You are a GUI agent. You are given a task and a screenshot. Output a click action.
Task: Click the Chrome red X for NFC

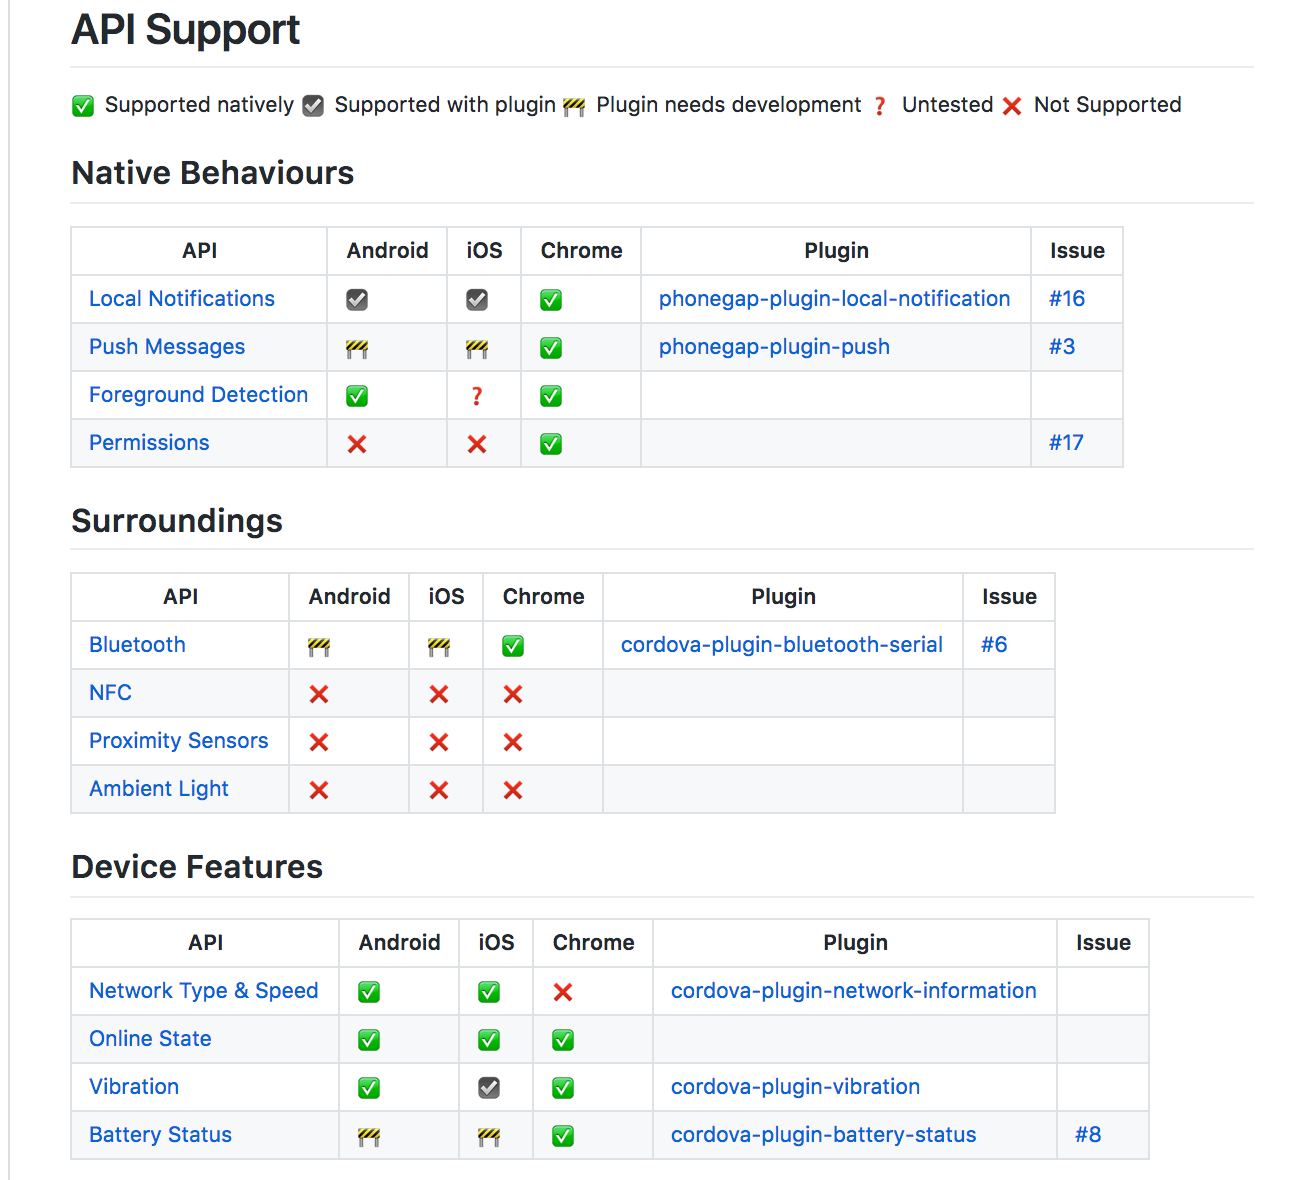pos(513,694)
